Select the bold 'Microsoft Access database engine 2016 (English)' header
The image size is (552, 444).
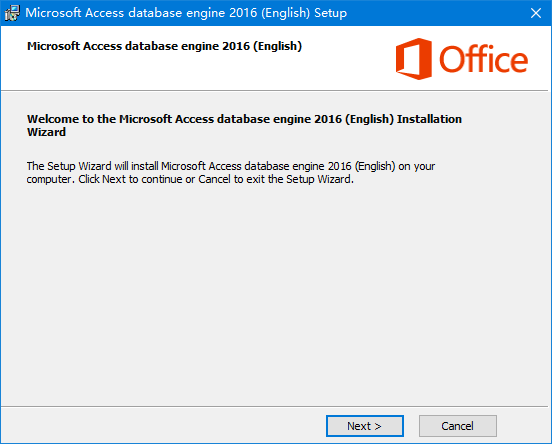click(x=164, y=46)
